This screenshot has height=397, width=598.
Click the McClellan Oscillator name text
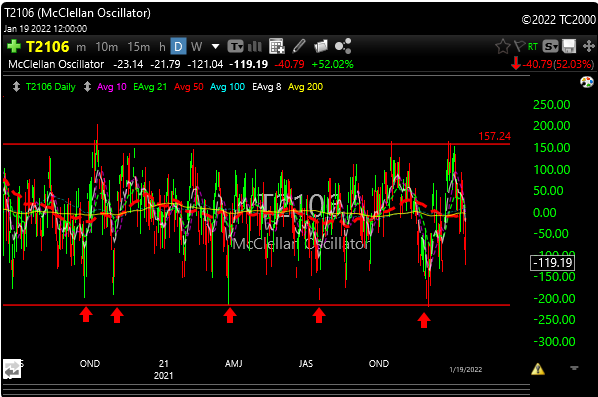point(56,64)
